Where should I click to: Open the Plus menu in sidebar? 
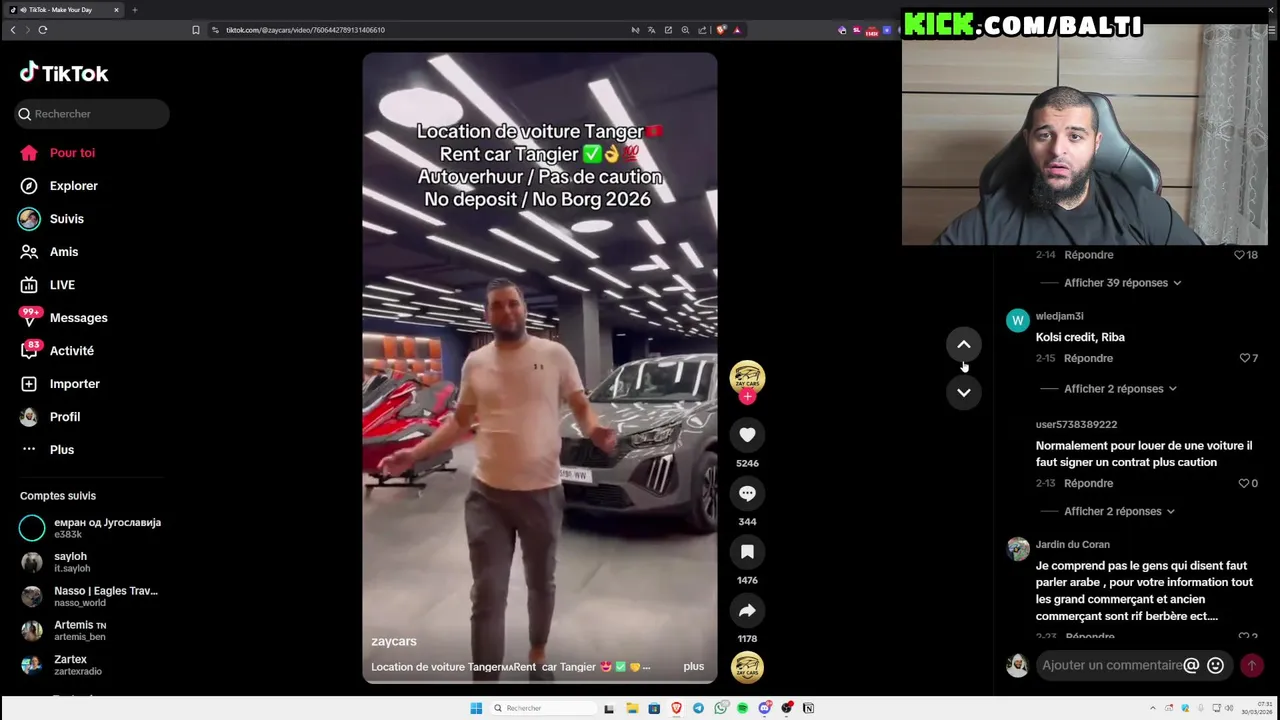(x=47, y=450)
